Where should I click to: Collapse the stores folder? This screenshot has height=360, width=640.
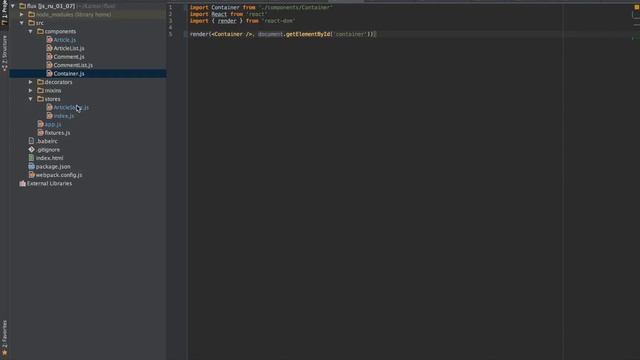point(31,99)
